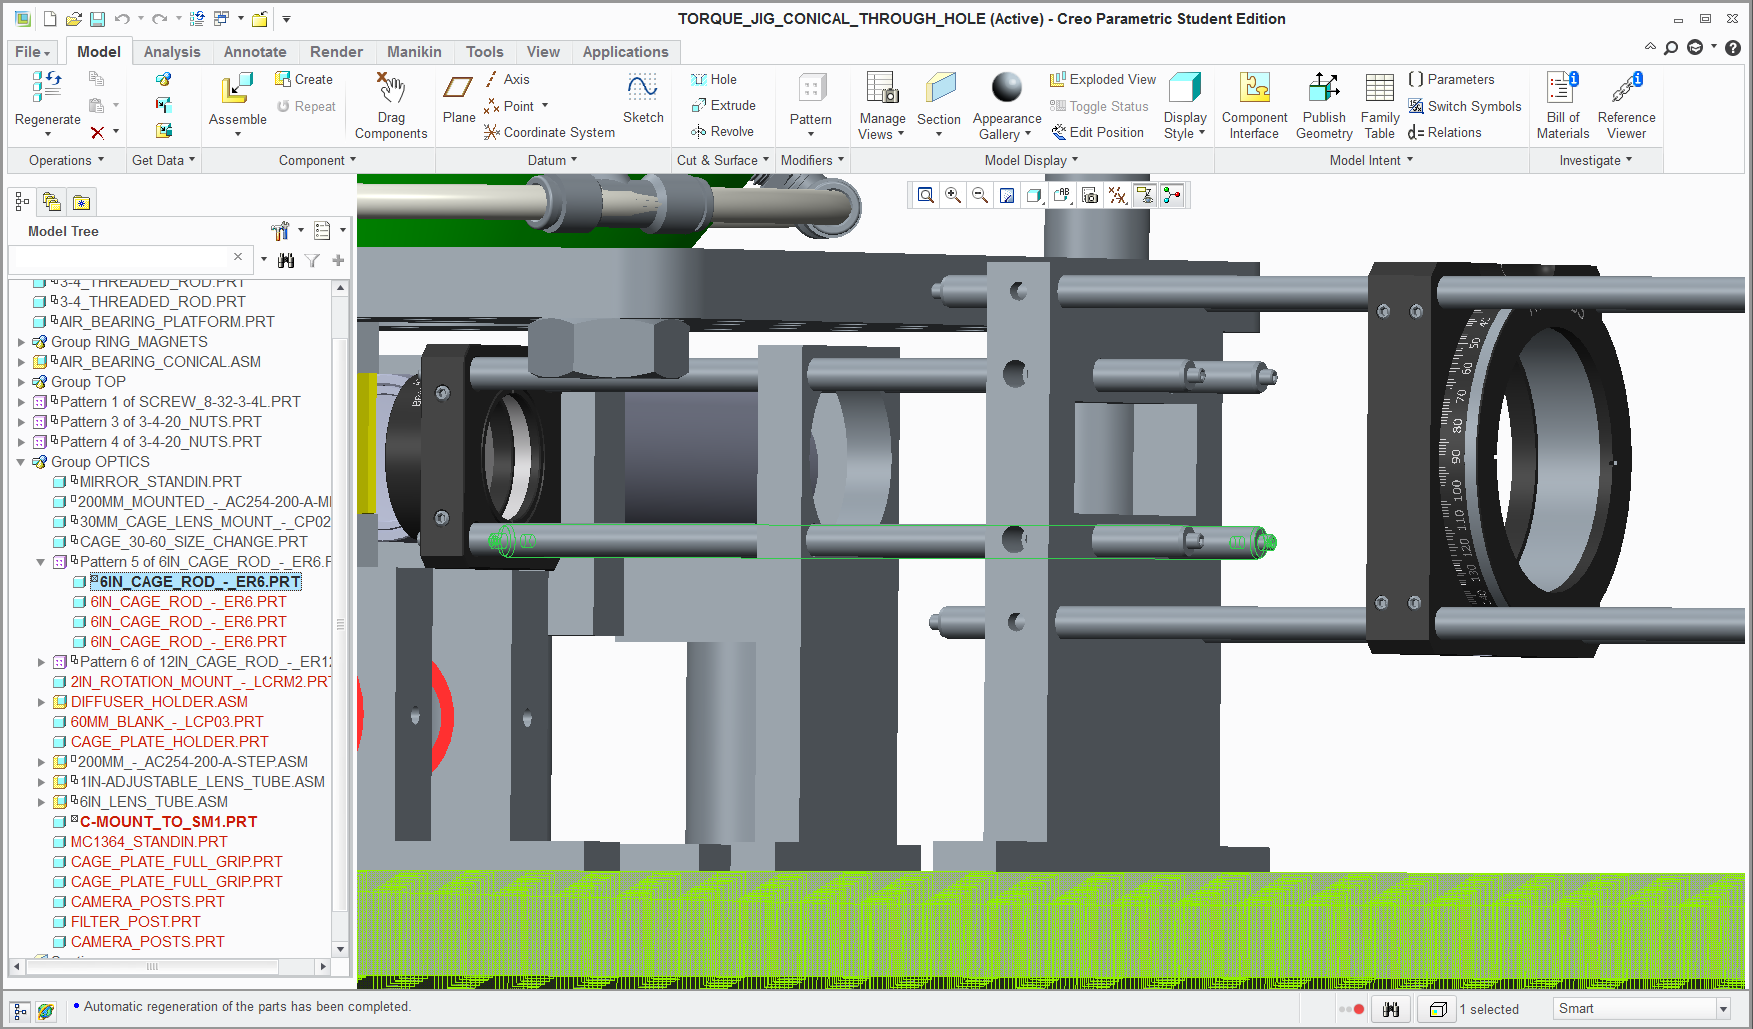1753x1029 pixels.
Task: Open the Tools tab
Action: point(485,52)
